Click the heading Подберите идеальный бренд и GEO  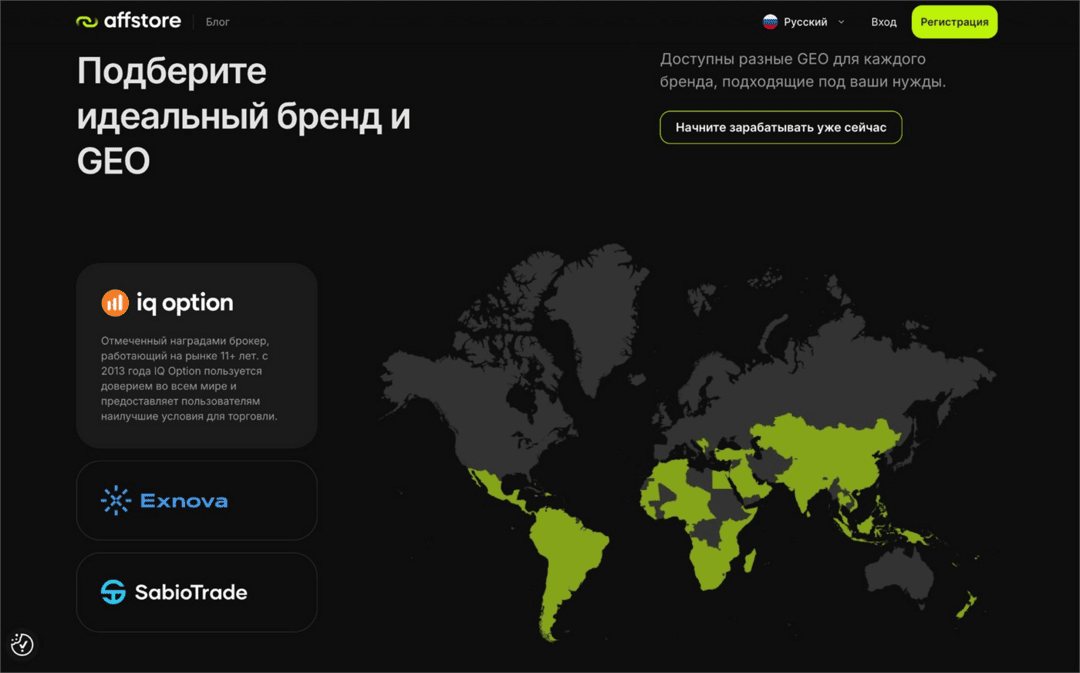(244, 116)
